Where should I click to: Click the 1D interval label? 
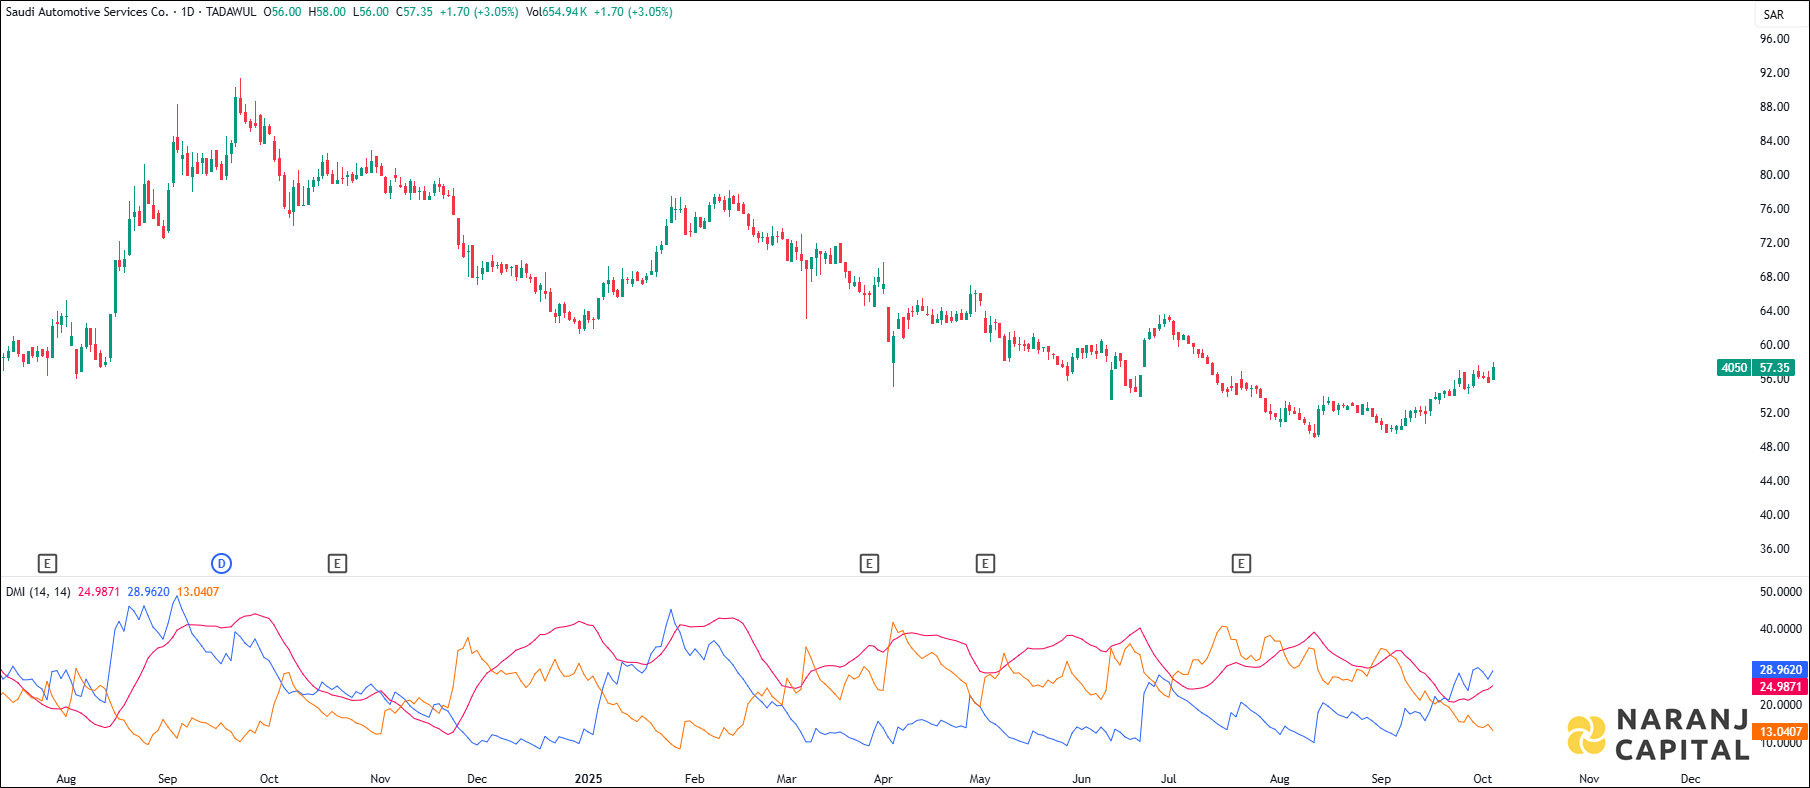[187, 12]
